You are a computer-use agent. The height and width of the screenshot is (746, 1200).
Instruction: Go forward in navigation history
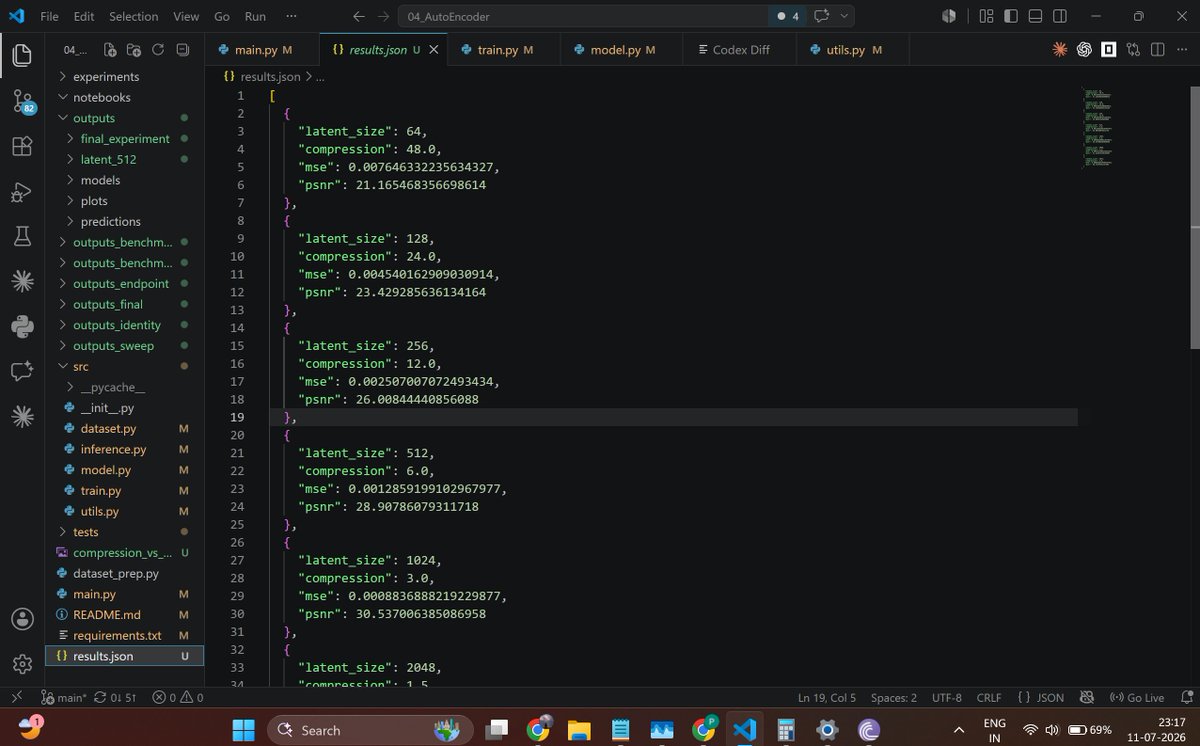point(384,17)
